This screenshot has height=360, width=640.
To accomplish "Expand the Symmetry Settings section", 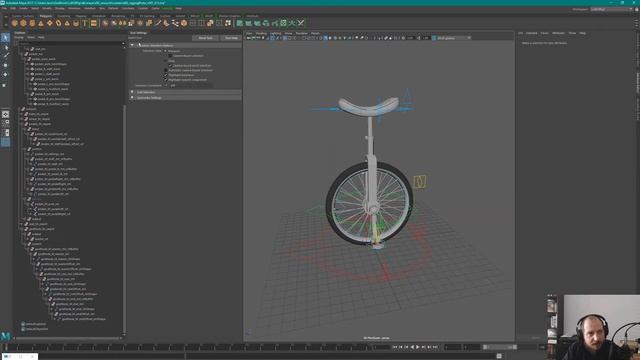I will (x=132, y=98).
